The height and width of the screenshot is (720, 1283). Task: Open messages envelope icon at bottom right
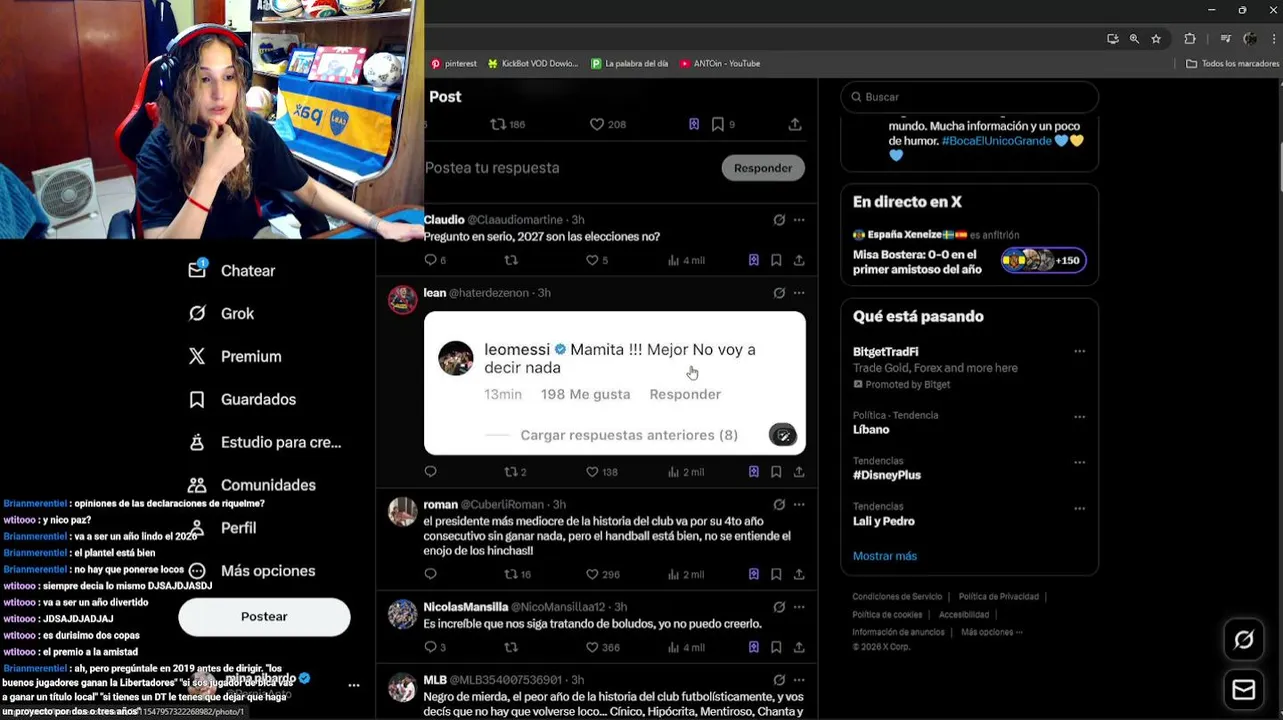tap(1243, 690)
